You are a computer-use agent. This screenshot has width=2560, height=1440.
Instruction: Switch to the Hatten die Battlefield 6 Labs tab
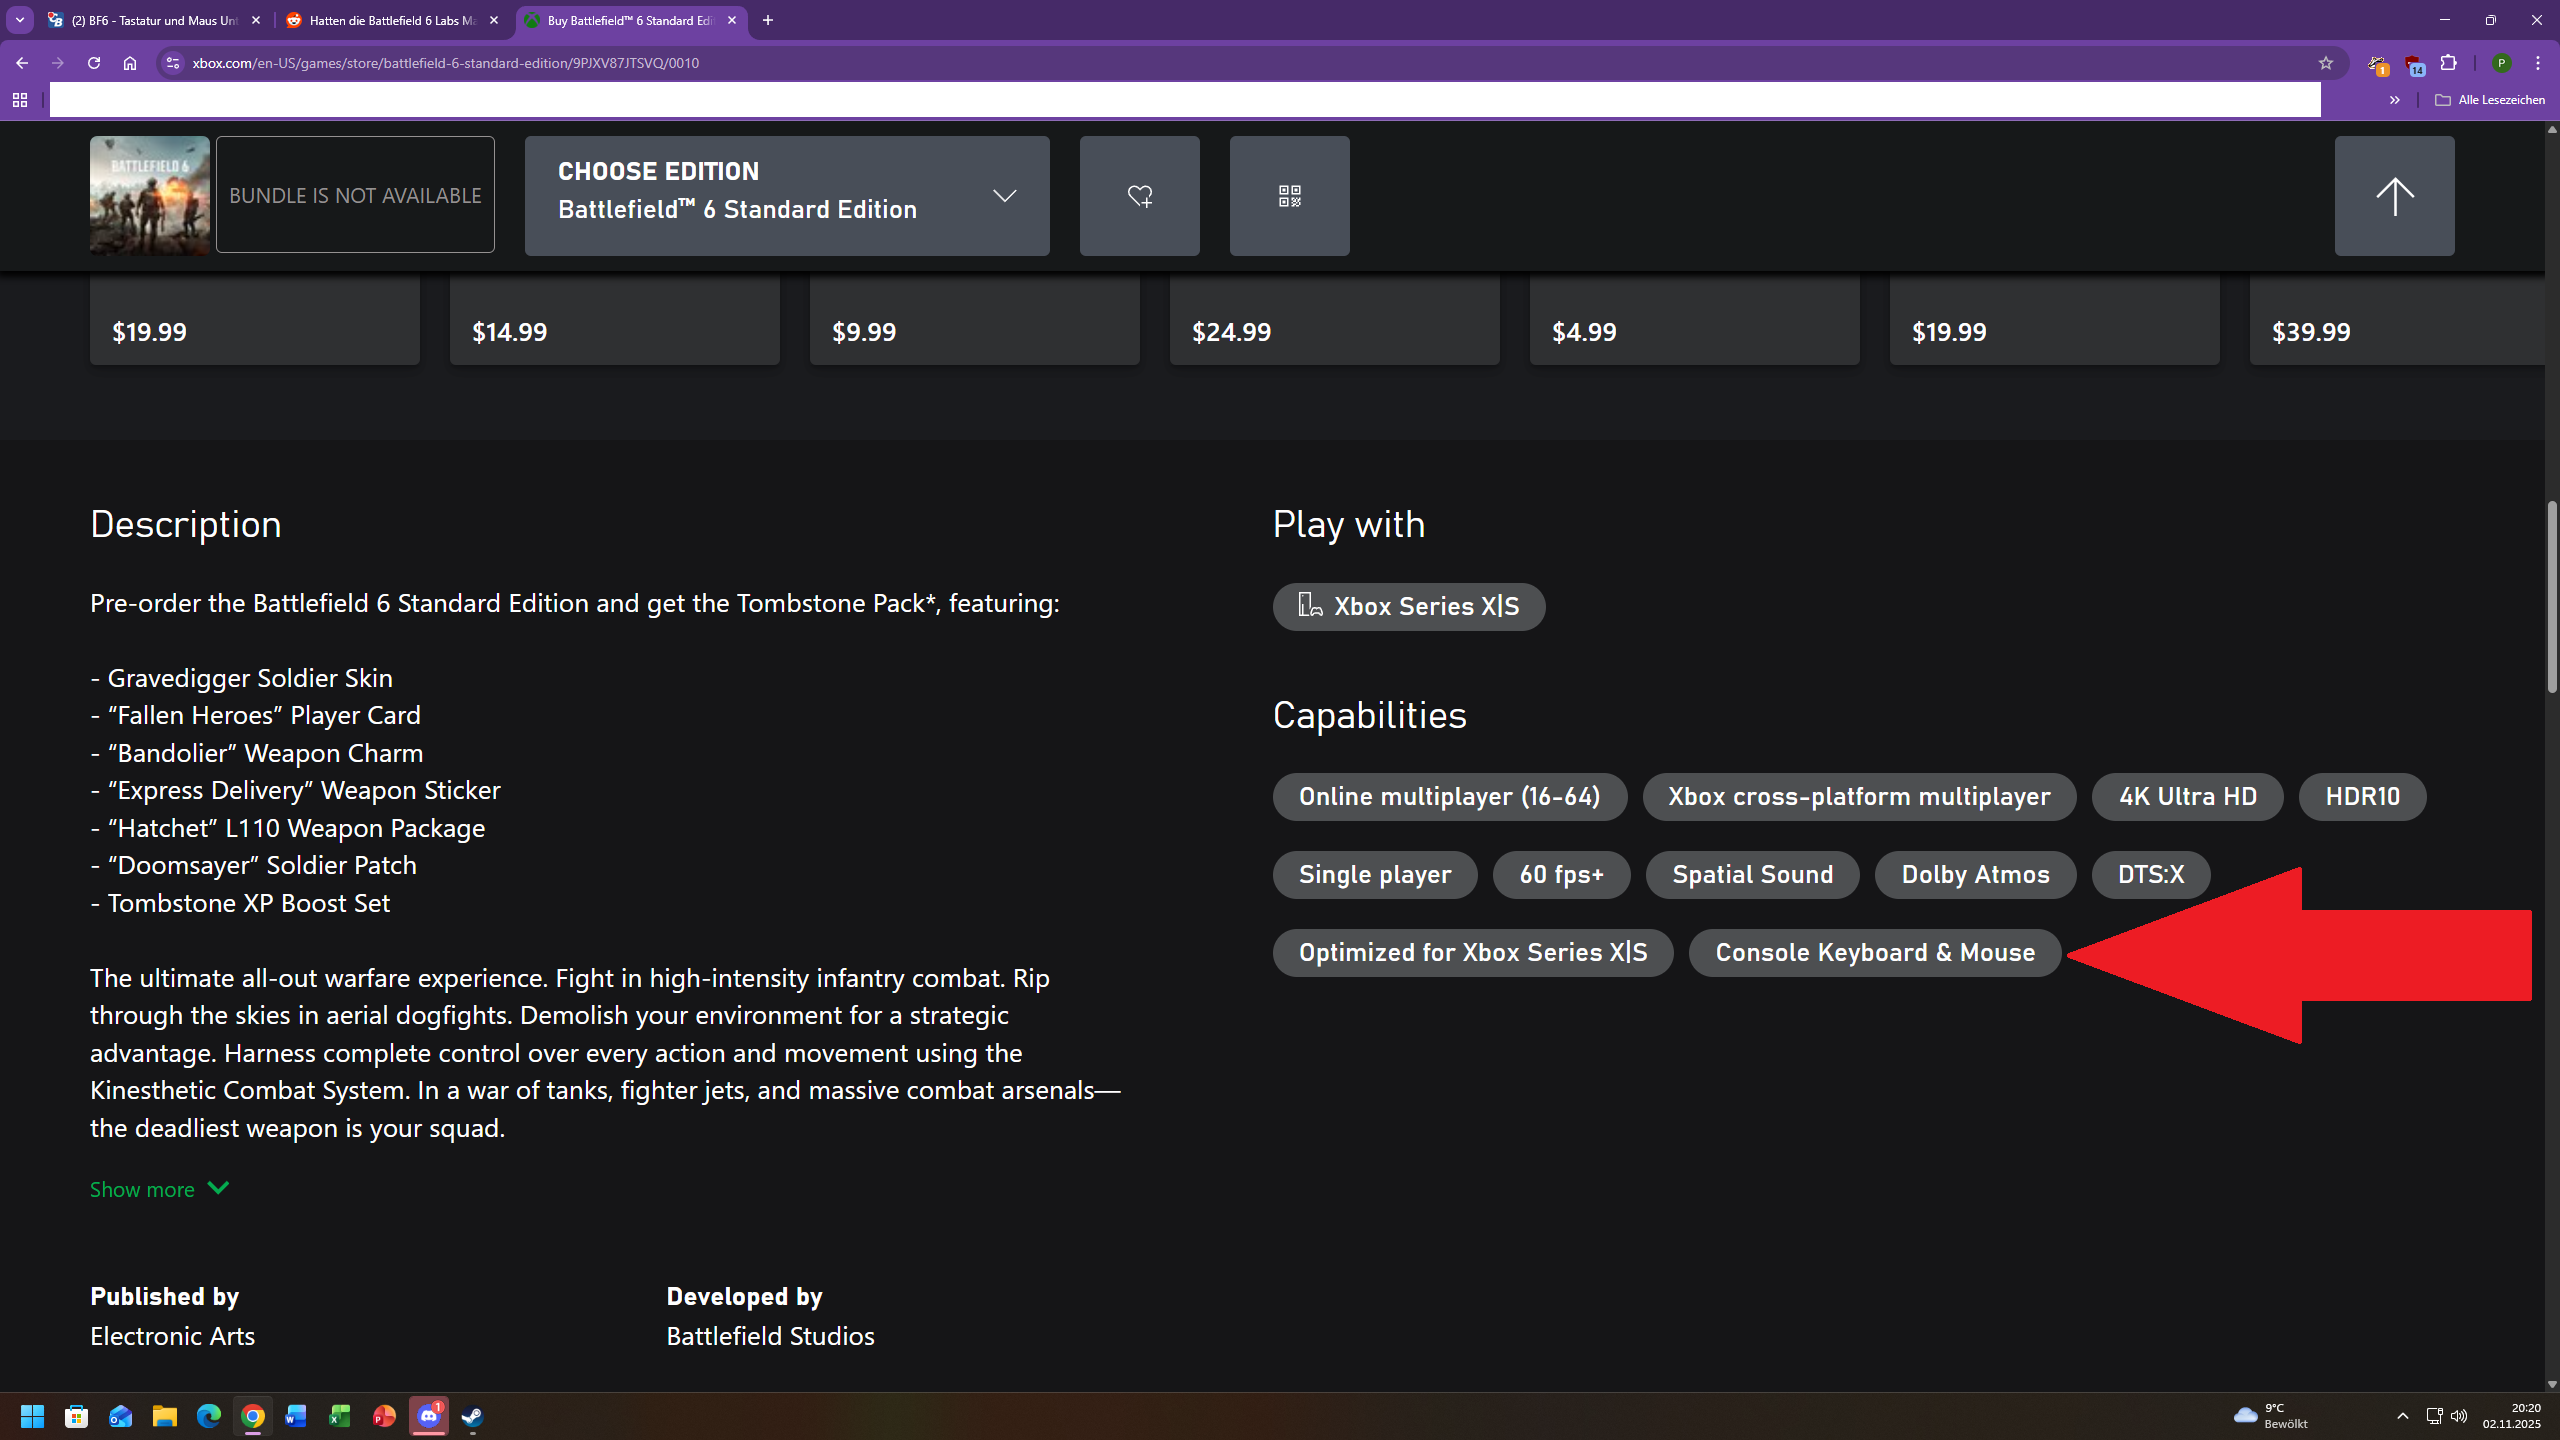click(390, 20)
